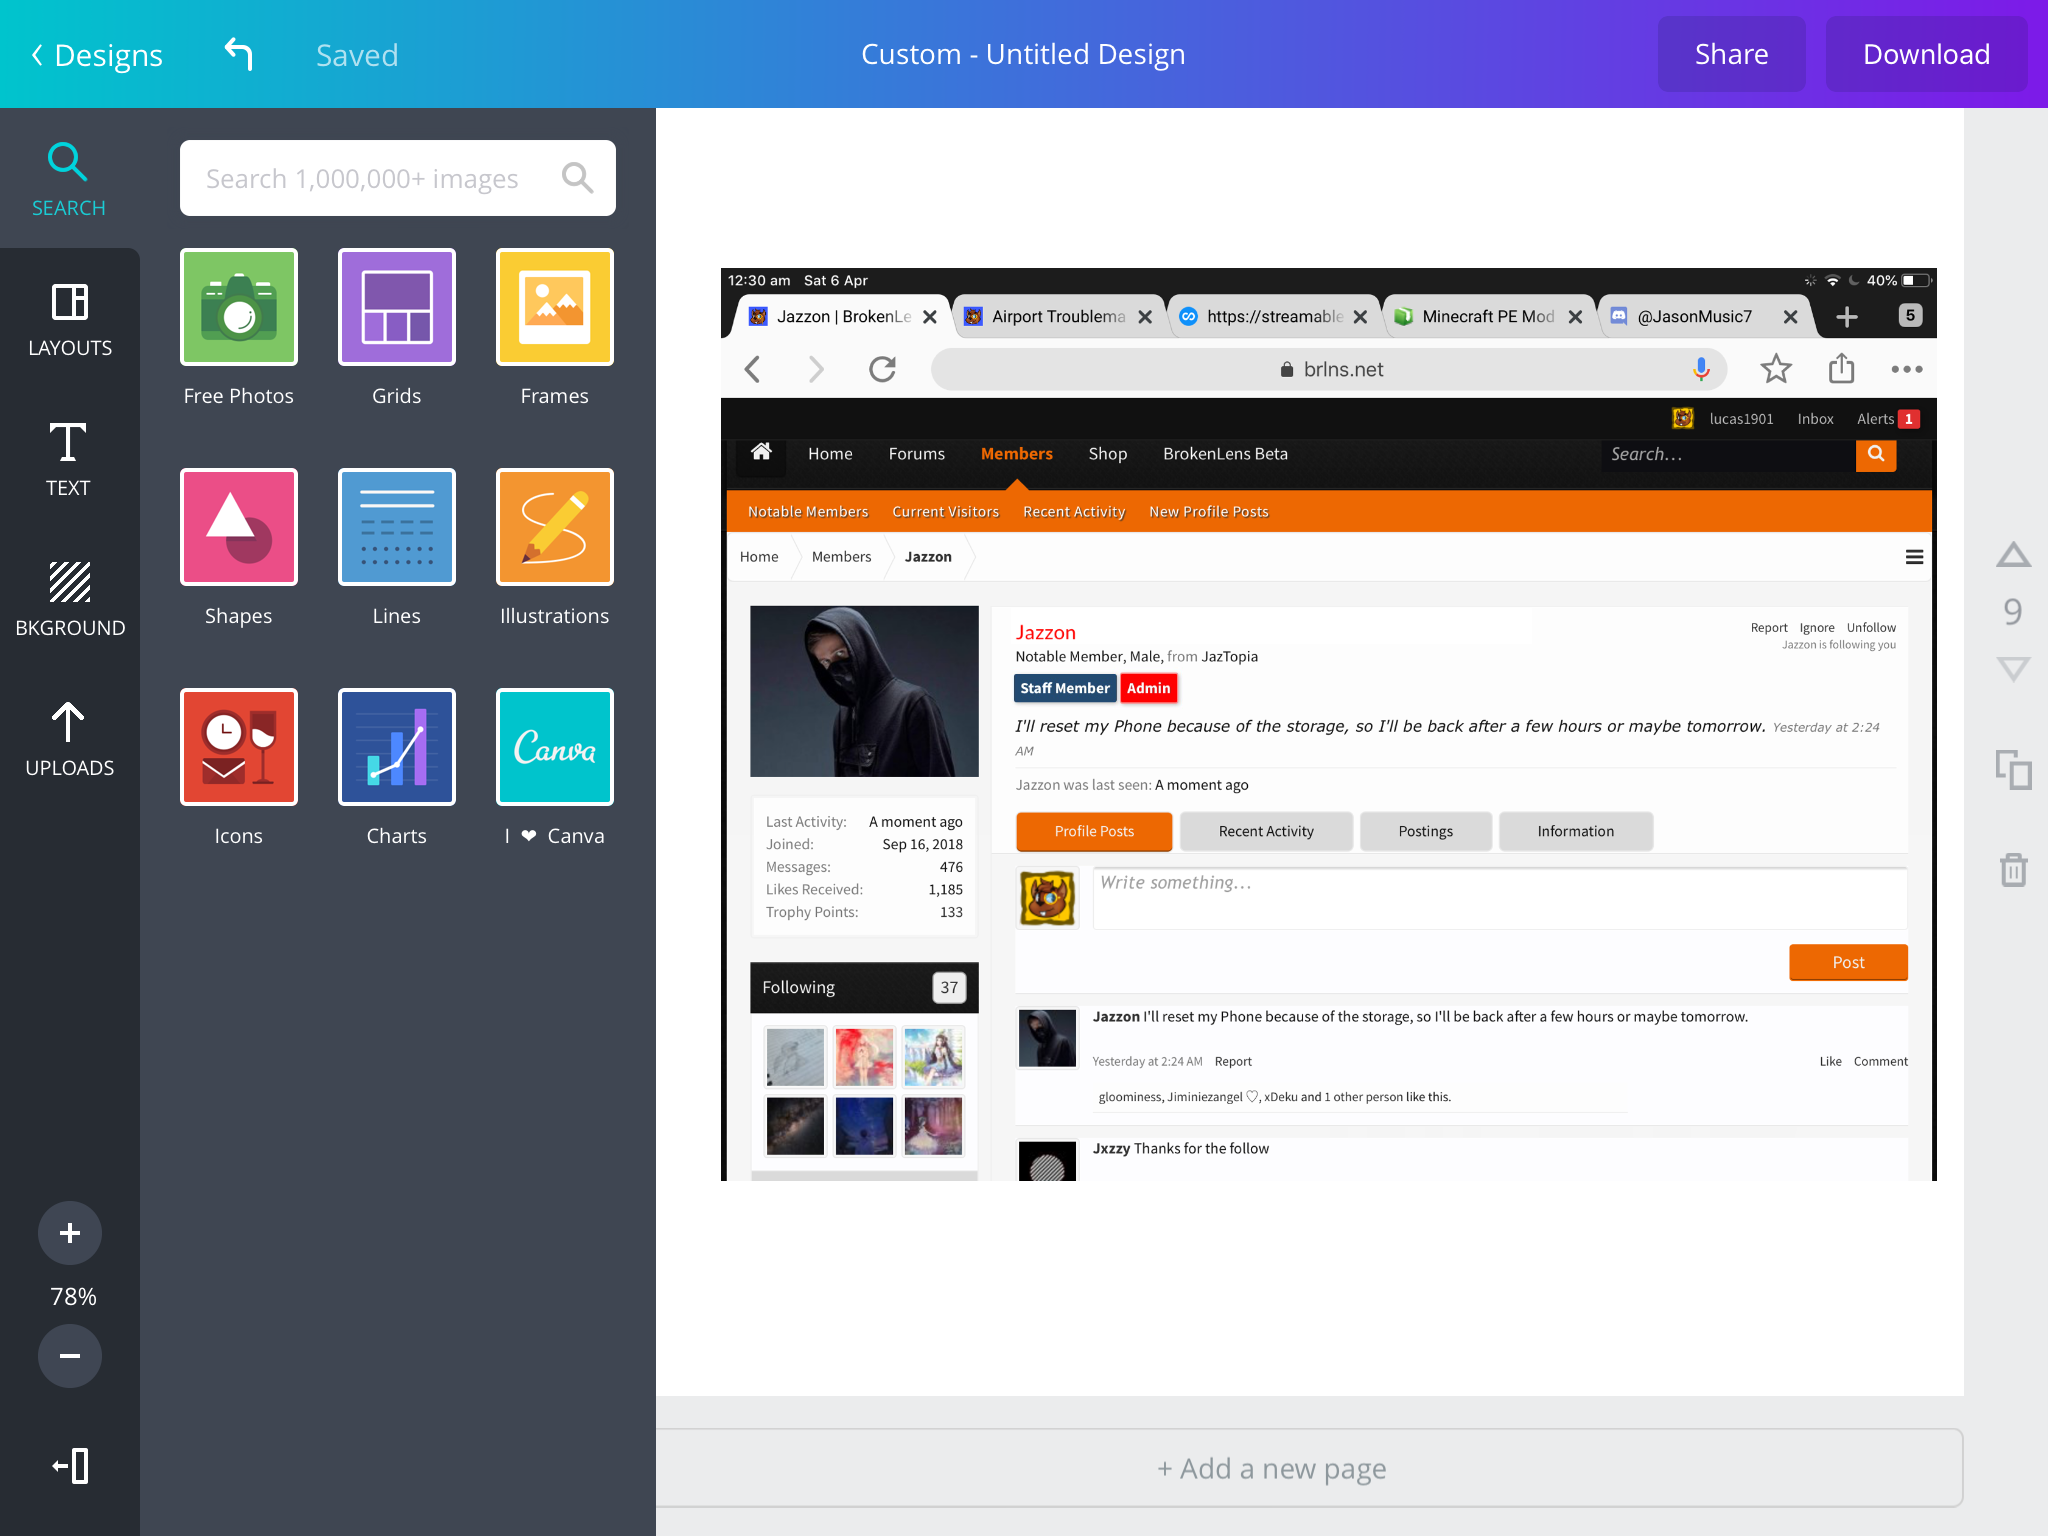Open the Search panel in sidebar
2048x1536 pixels.
[69, 180]
